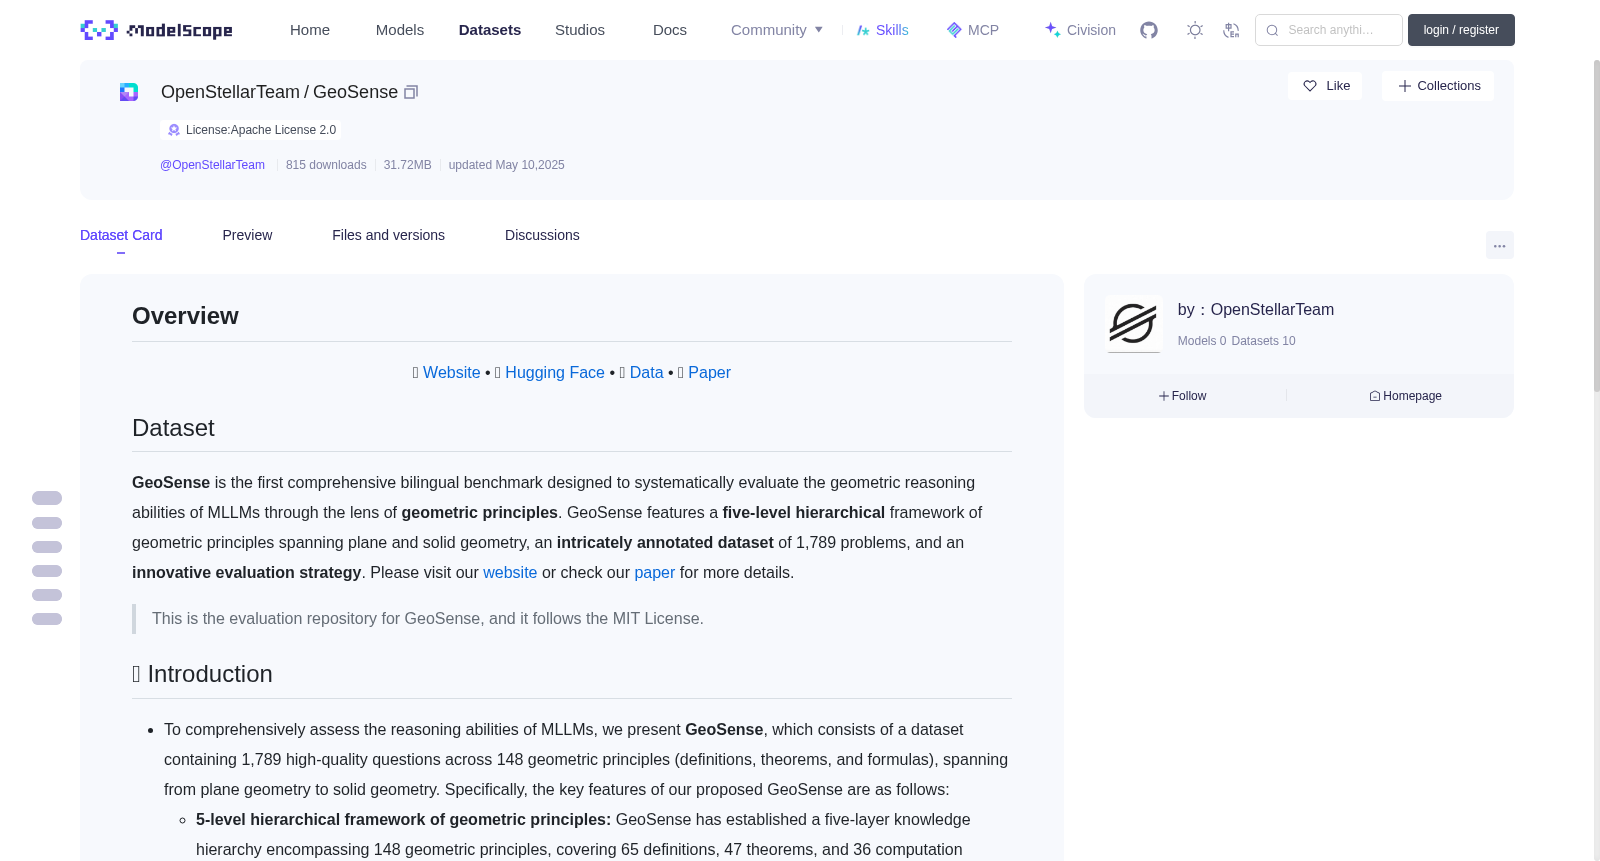Click the Overview heading
Viewport: 1600px width, 861px height.
pyautogui.click(x=185, y=316)
